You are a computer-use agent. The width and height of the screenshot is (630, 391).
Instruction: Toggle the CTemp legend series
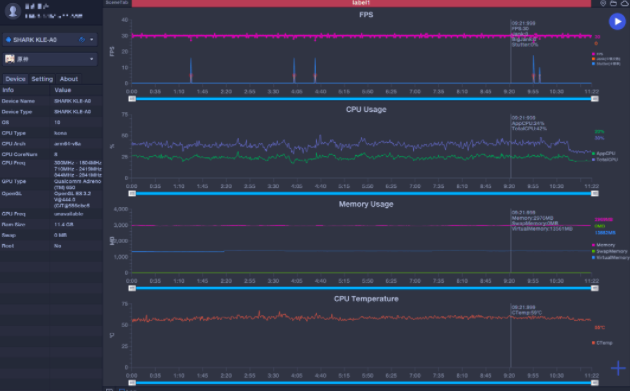click(602, 343)
